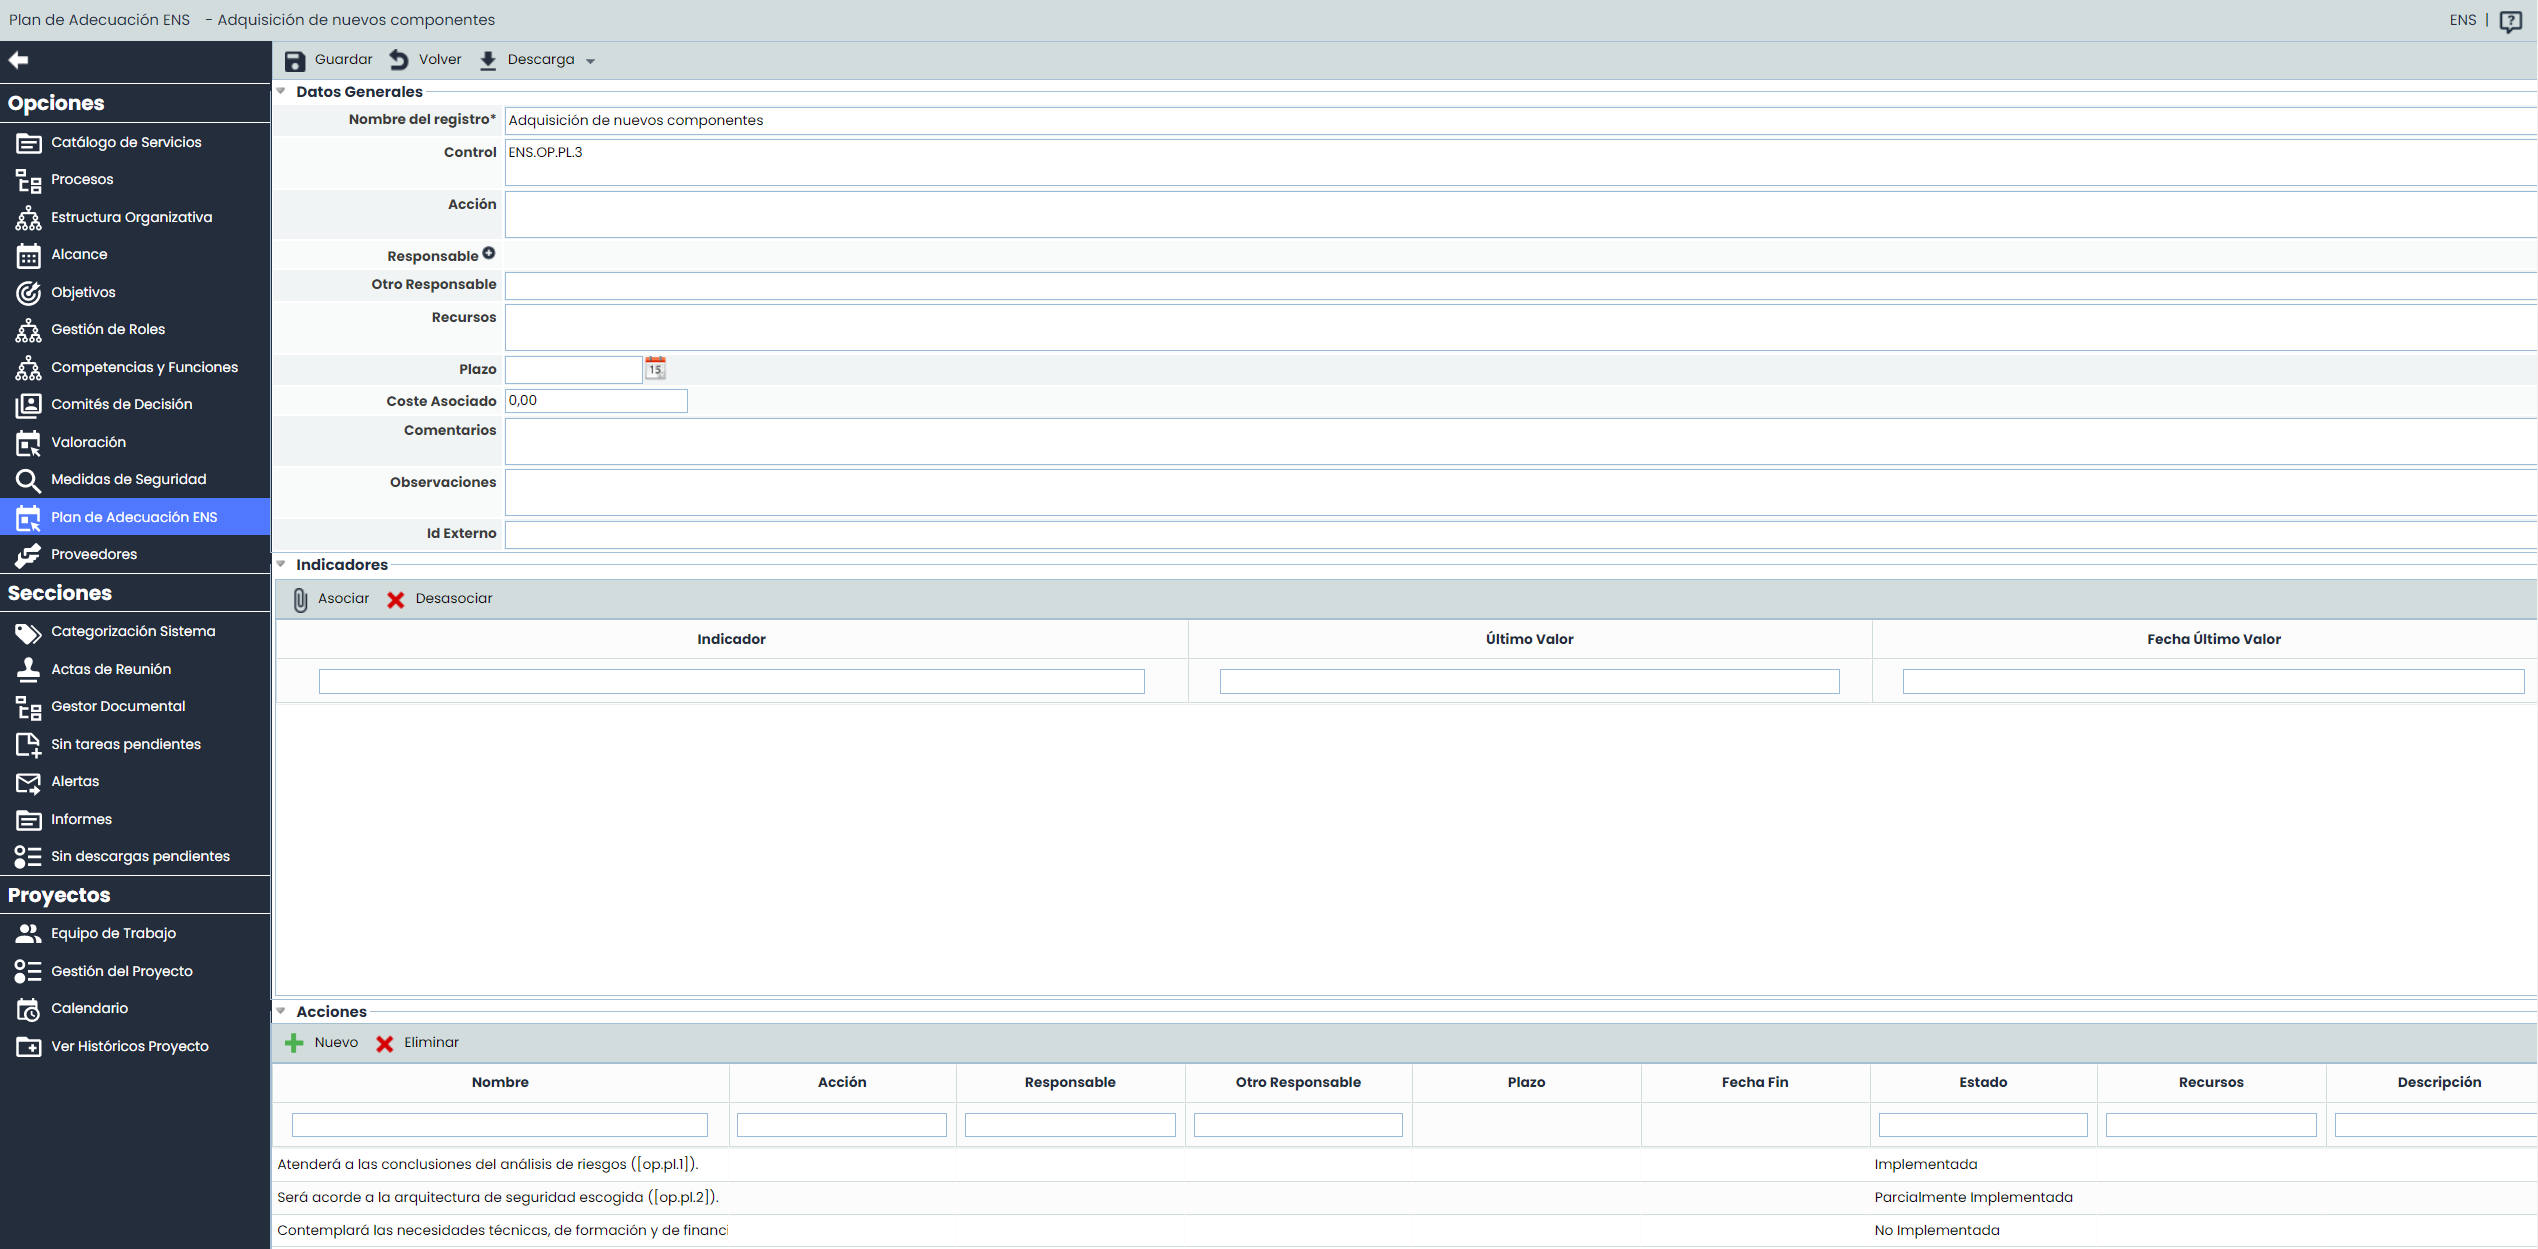2538x1249 pixels.
Task: Click the Desasociar red X icon
Action: [396, 600]
